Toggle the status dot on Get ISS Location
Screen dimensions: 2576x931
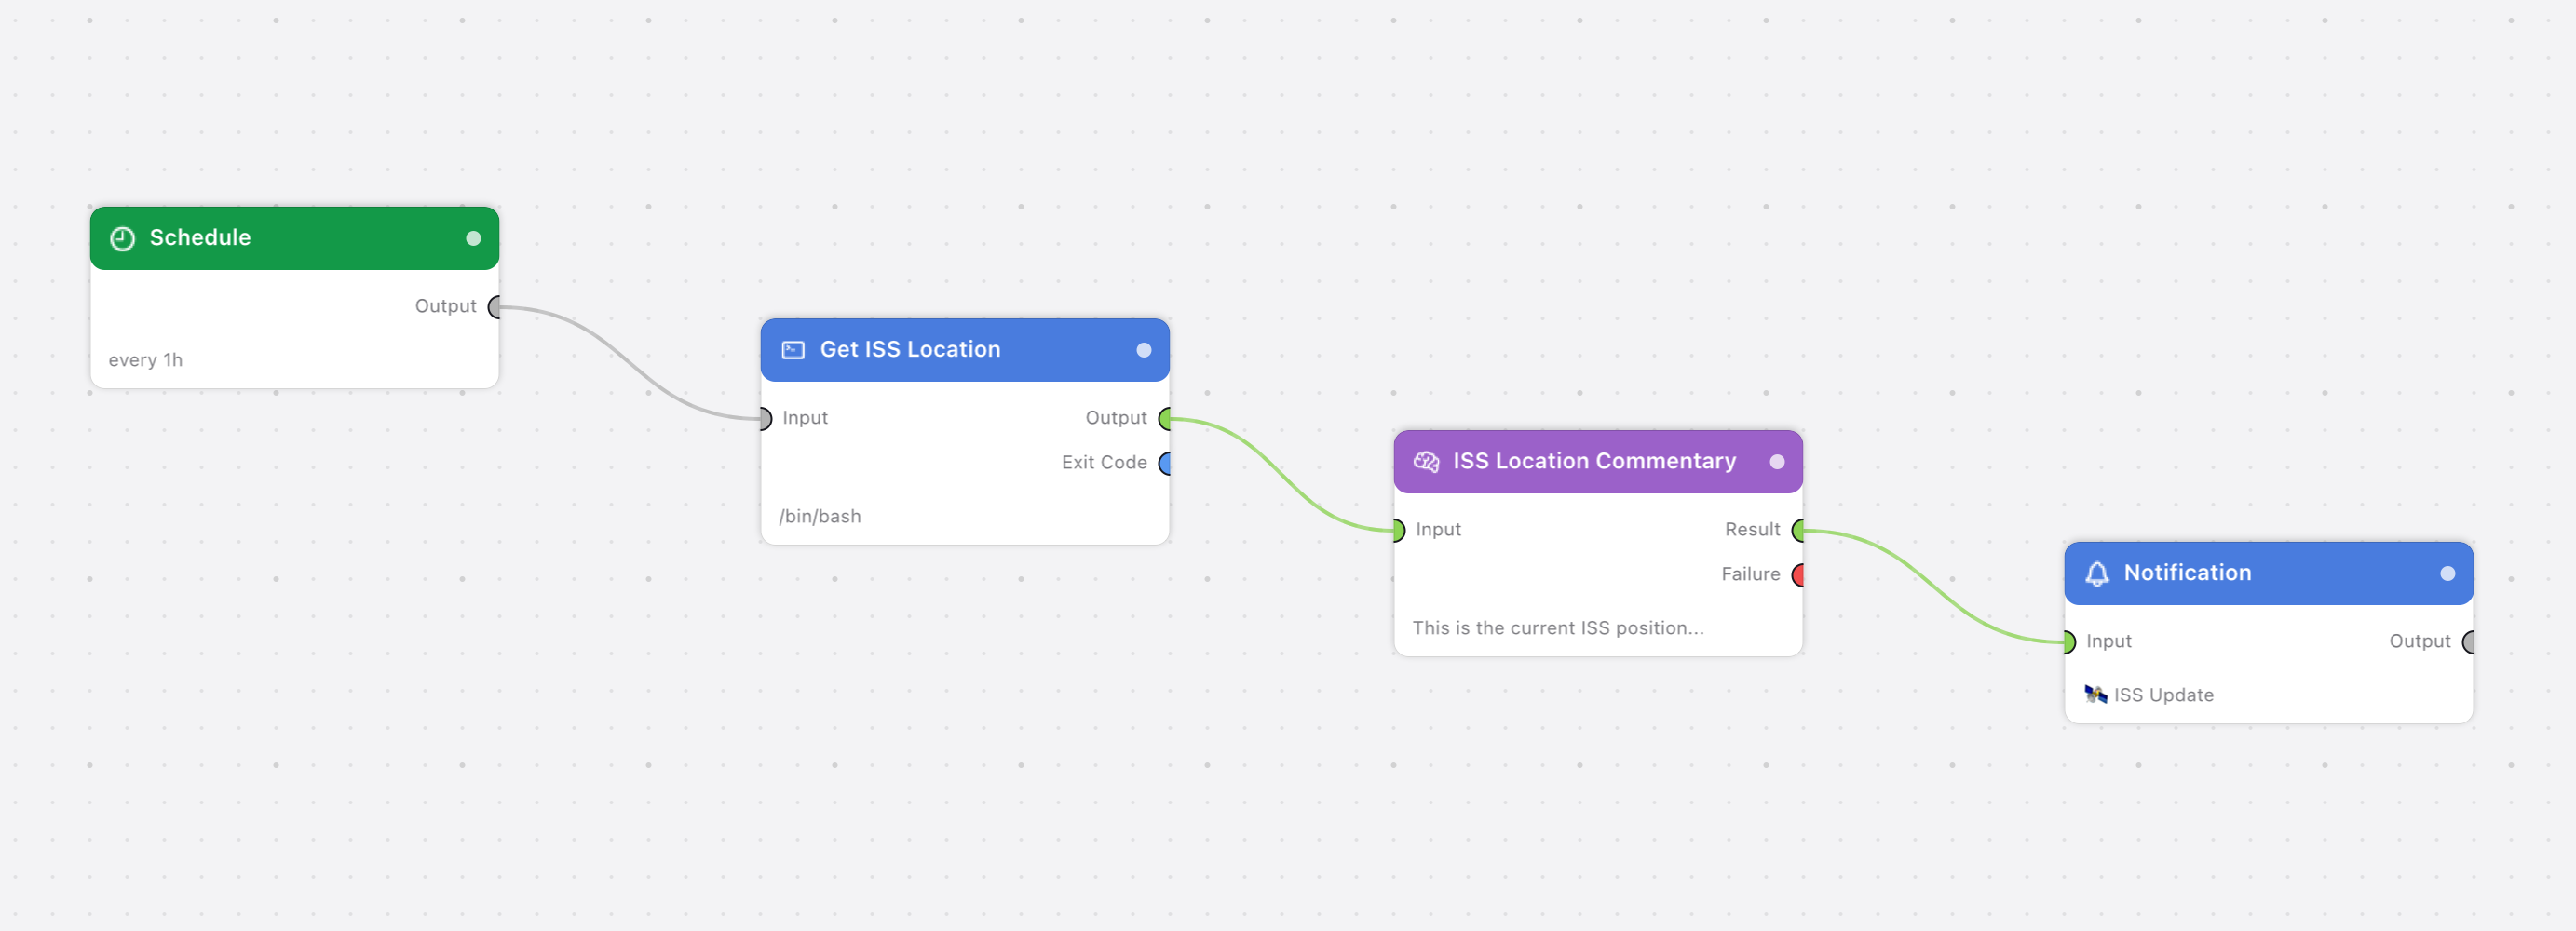(x=1144, y=350)
